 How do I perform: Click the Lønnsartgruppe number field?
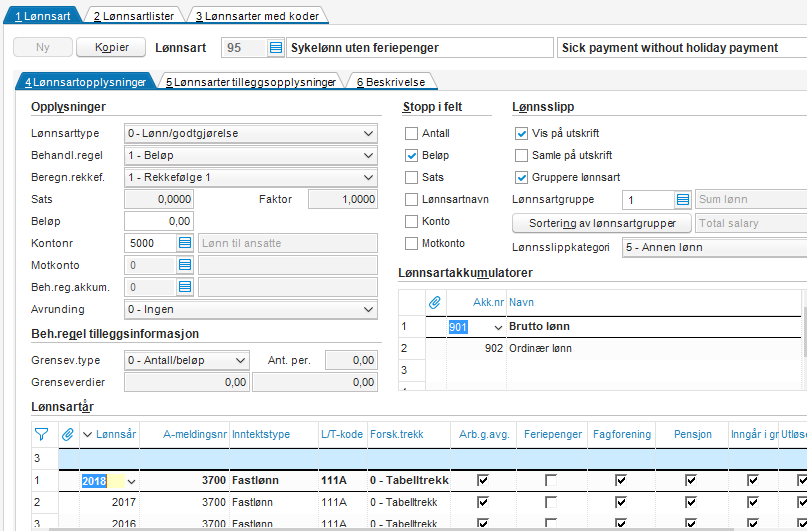(x=648, y=199)
